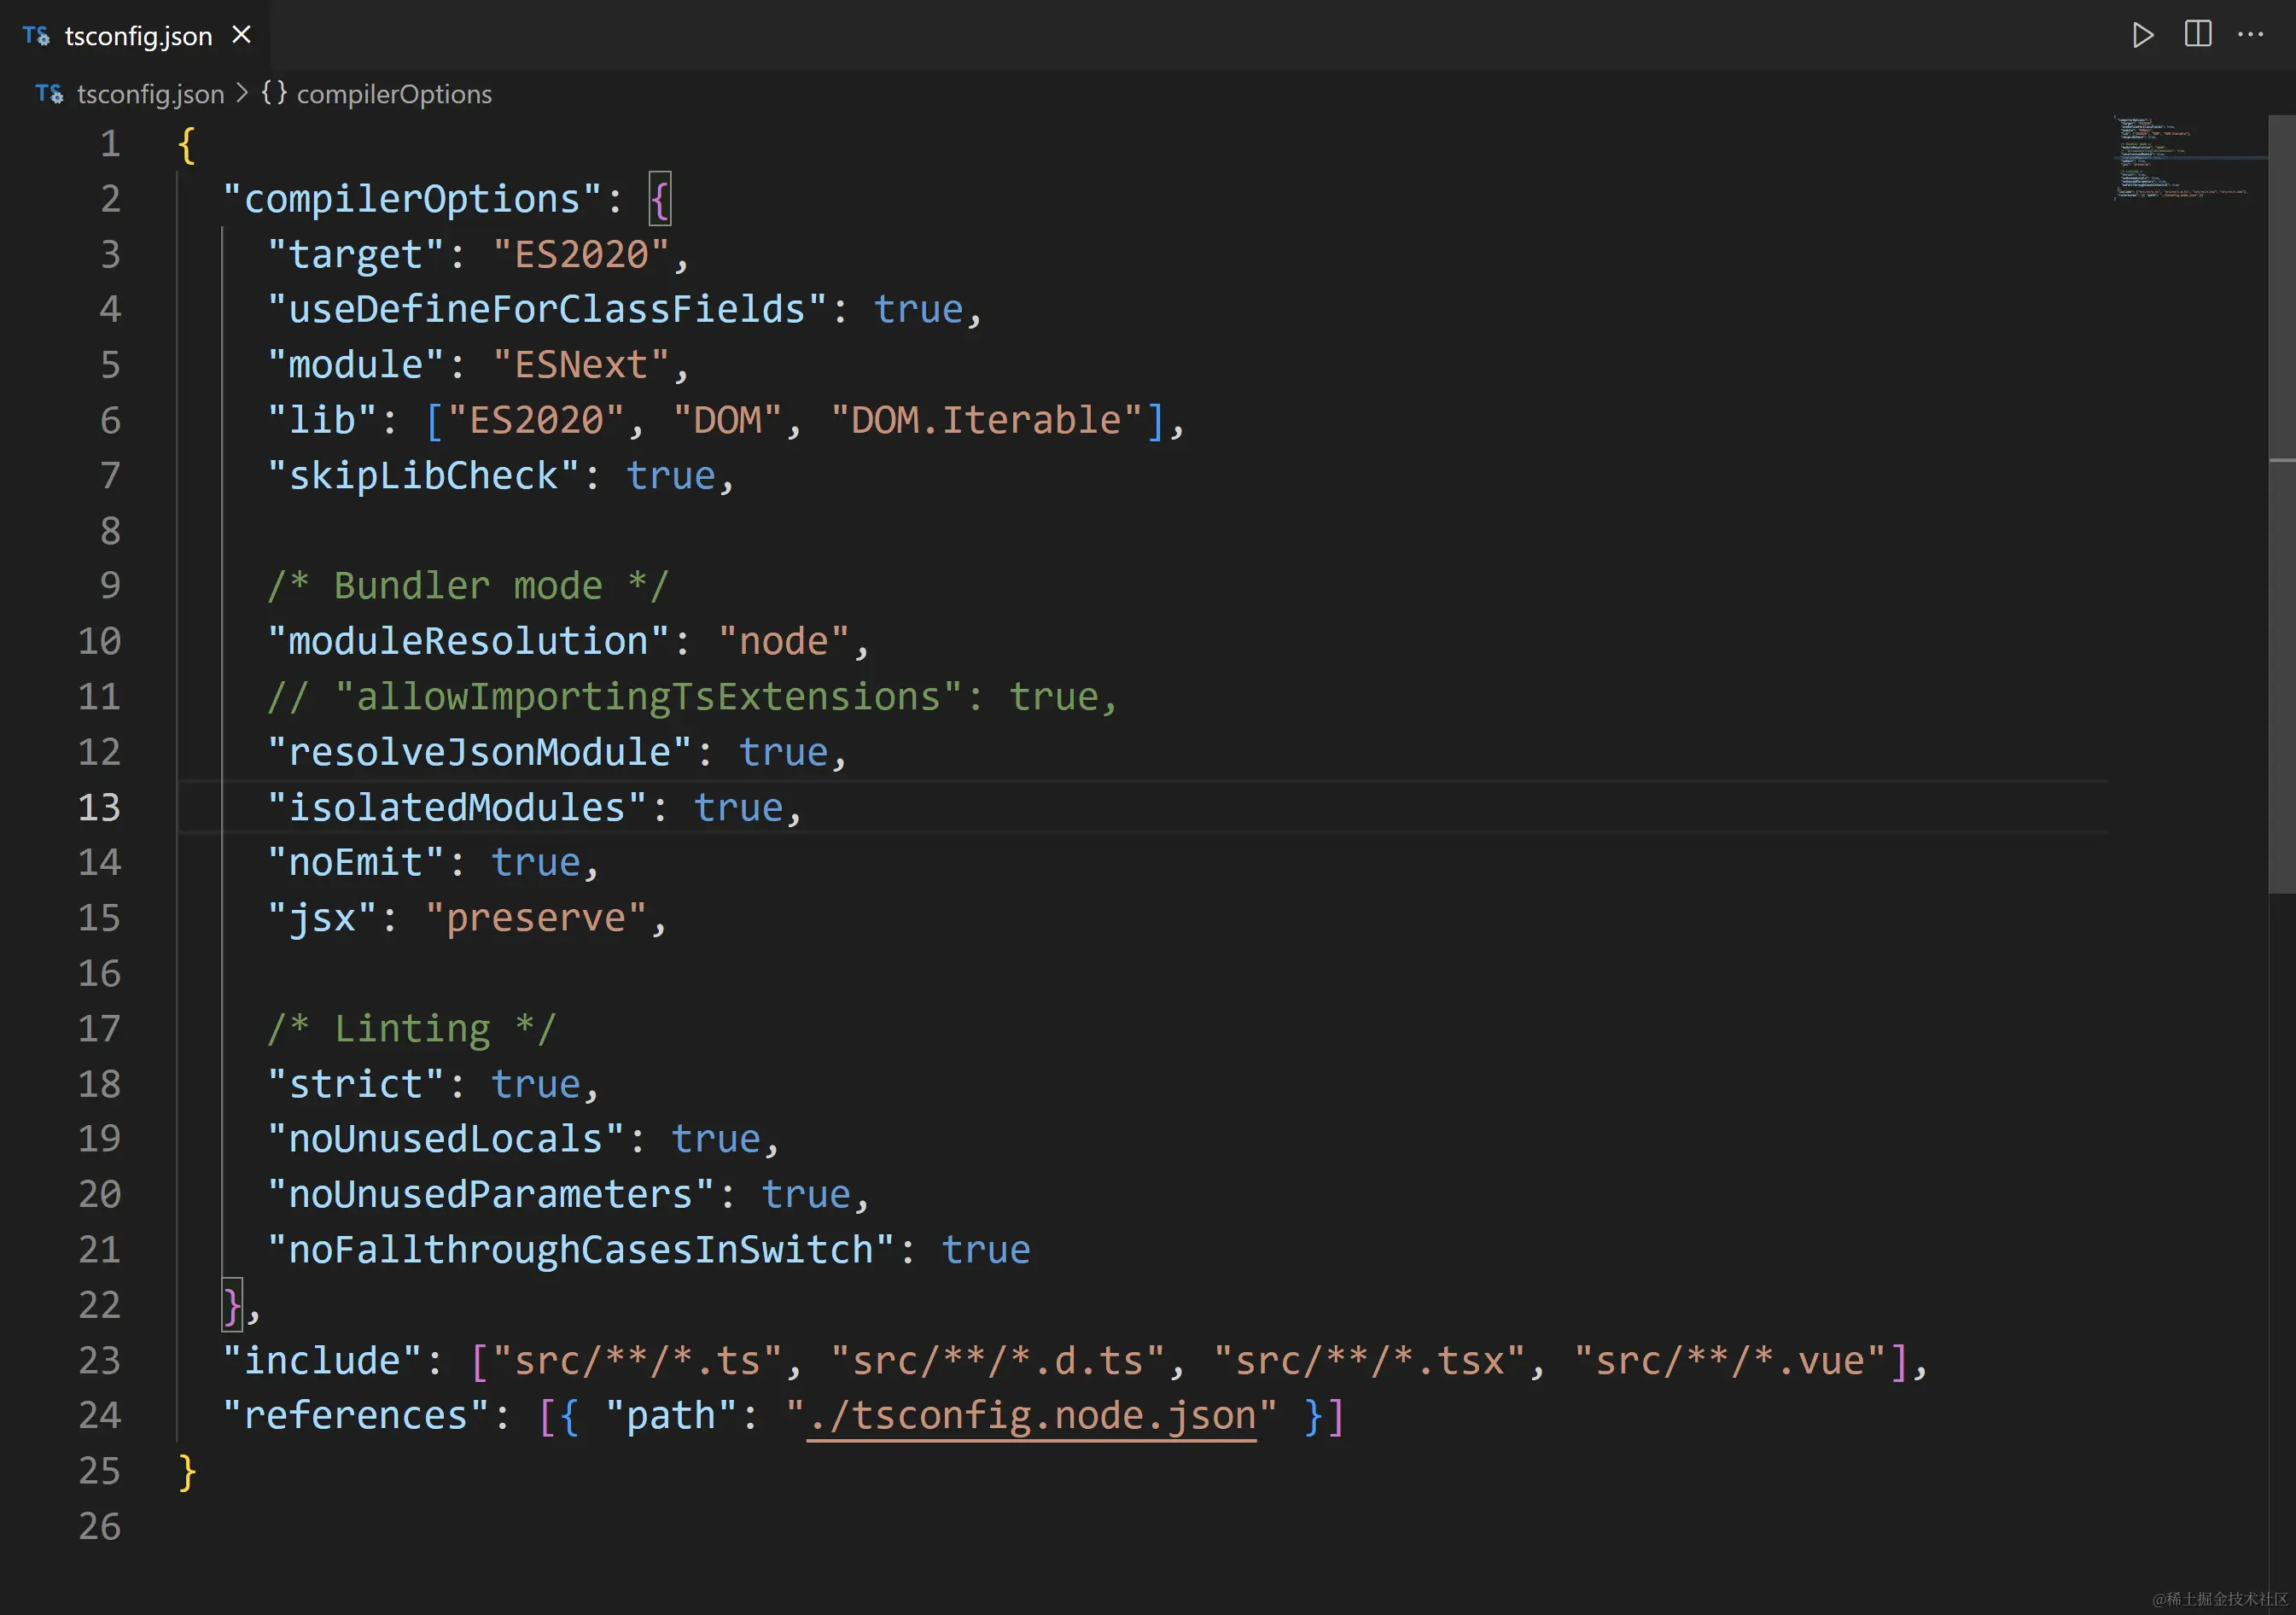Viewport: 2296px width, 1615px height.
Task: Click the braces icon before compilerOptions
Action: pos(274,93)
